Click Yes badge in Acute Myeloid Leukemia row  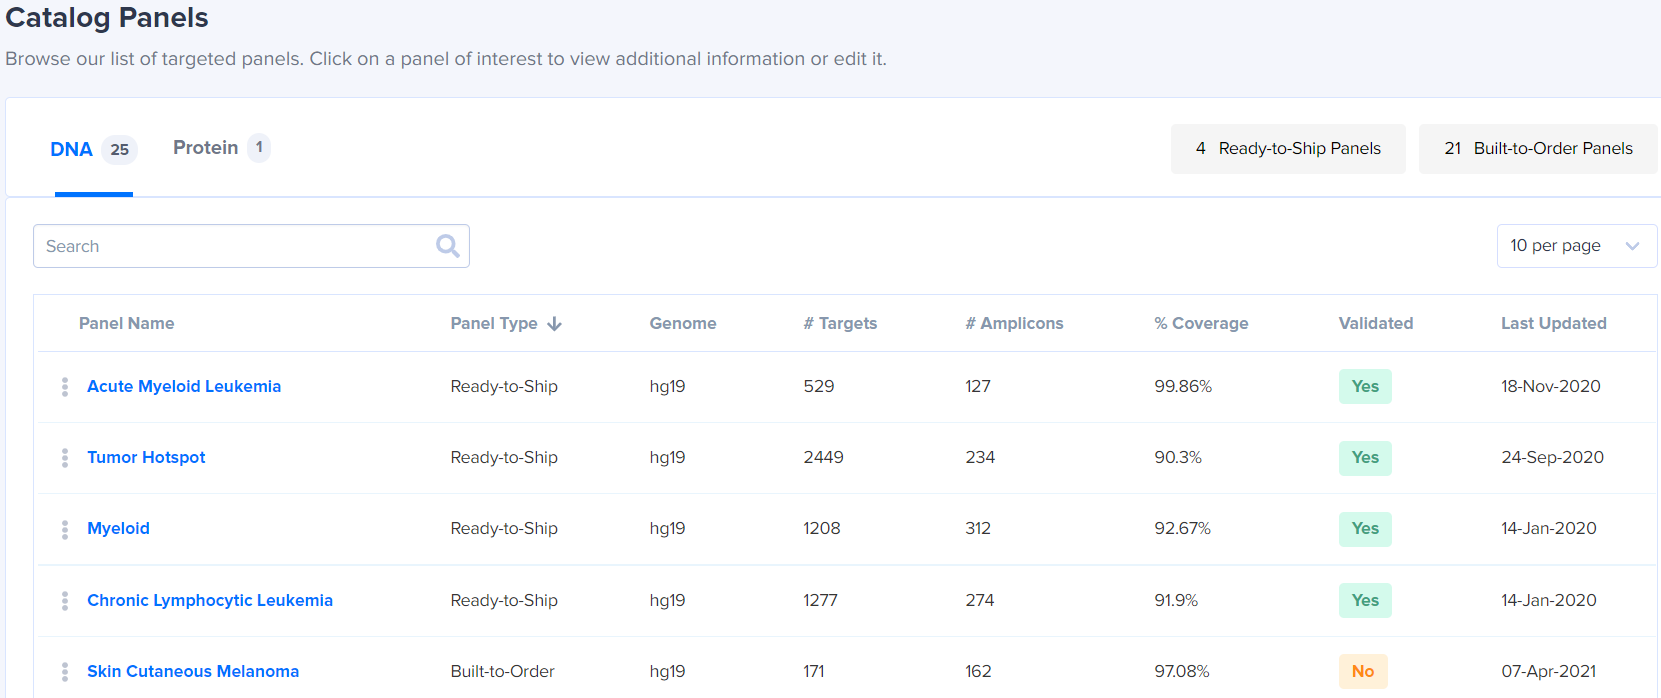[1365, 387]
